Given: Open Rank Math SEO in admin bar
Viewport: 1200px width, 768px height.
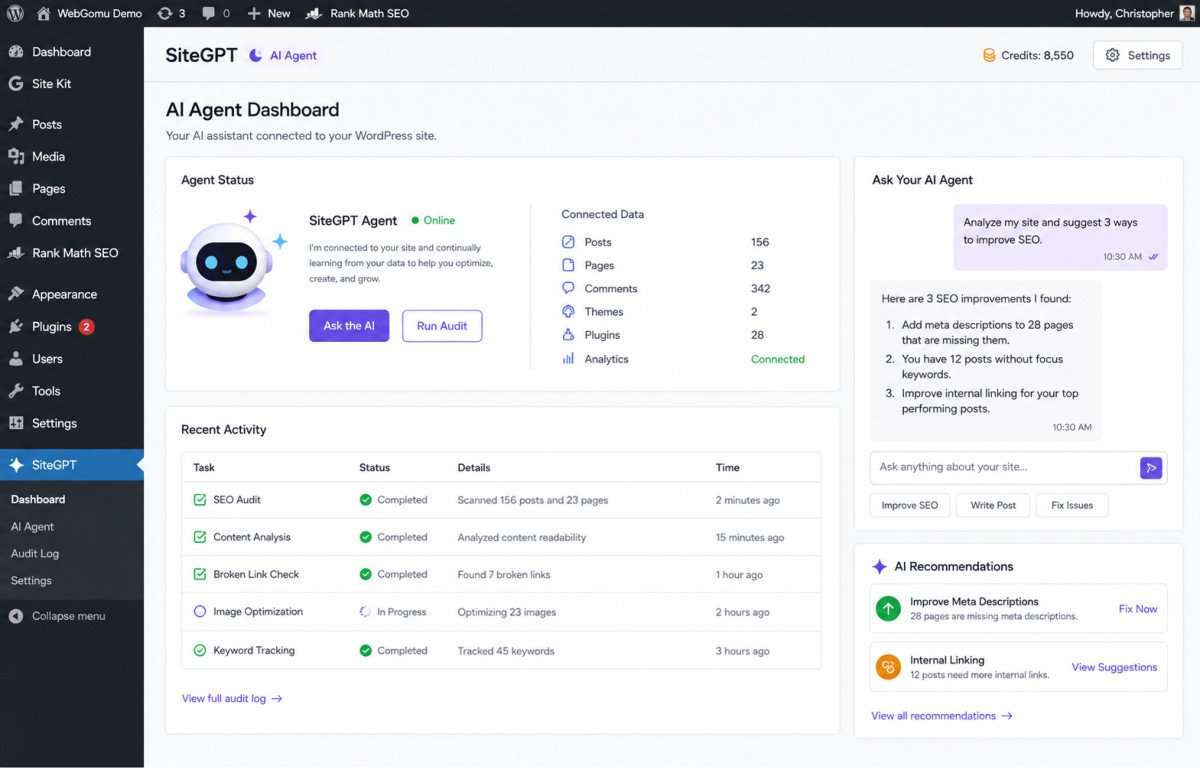Looking at the screenshot, I should point(357,13).
